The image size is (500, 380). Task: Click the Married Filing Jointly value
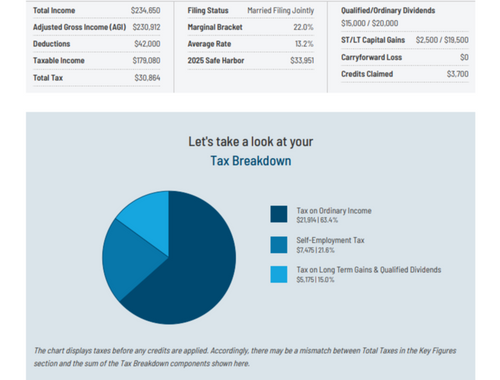pos(281,10)
